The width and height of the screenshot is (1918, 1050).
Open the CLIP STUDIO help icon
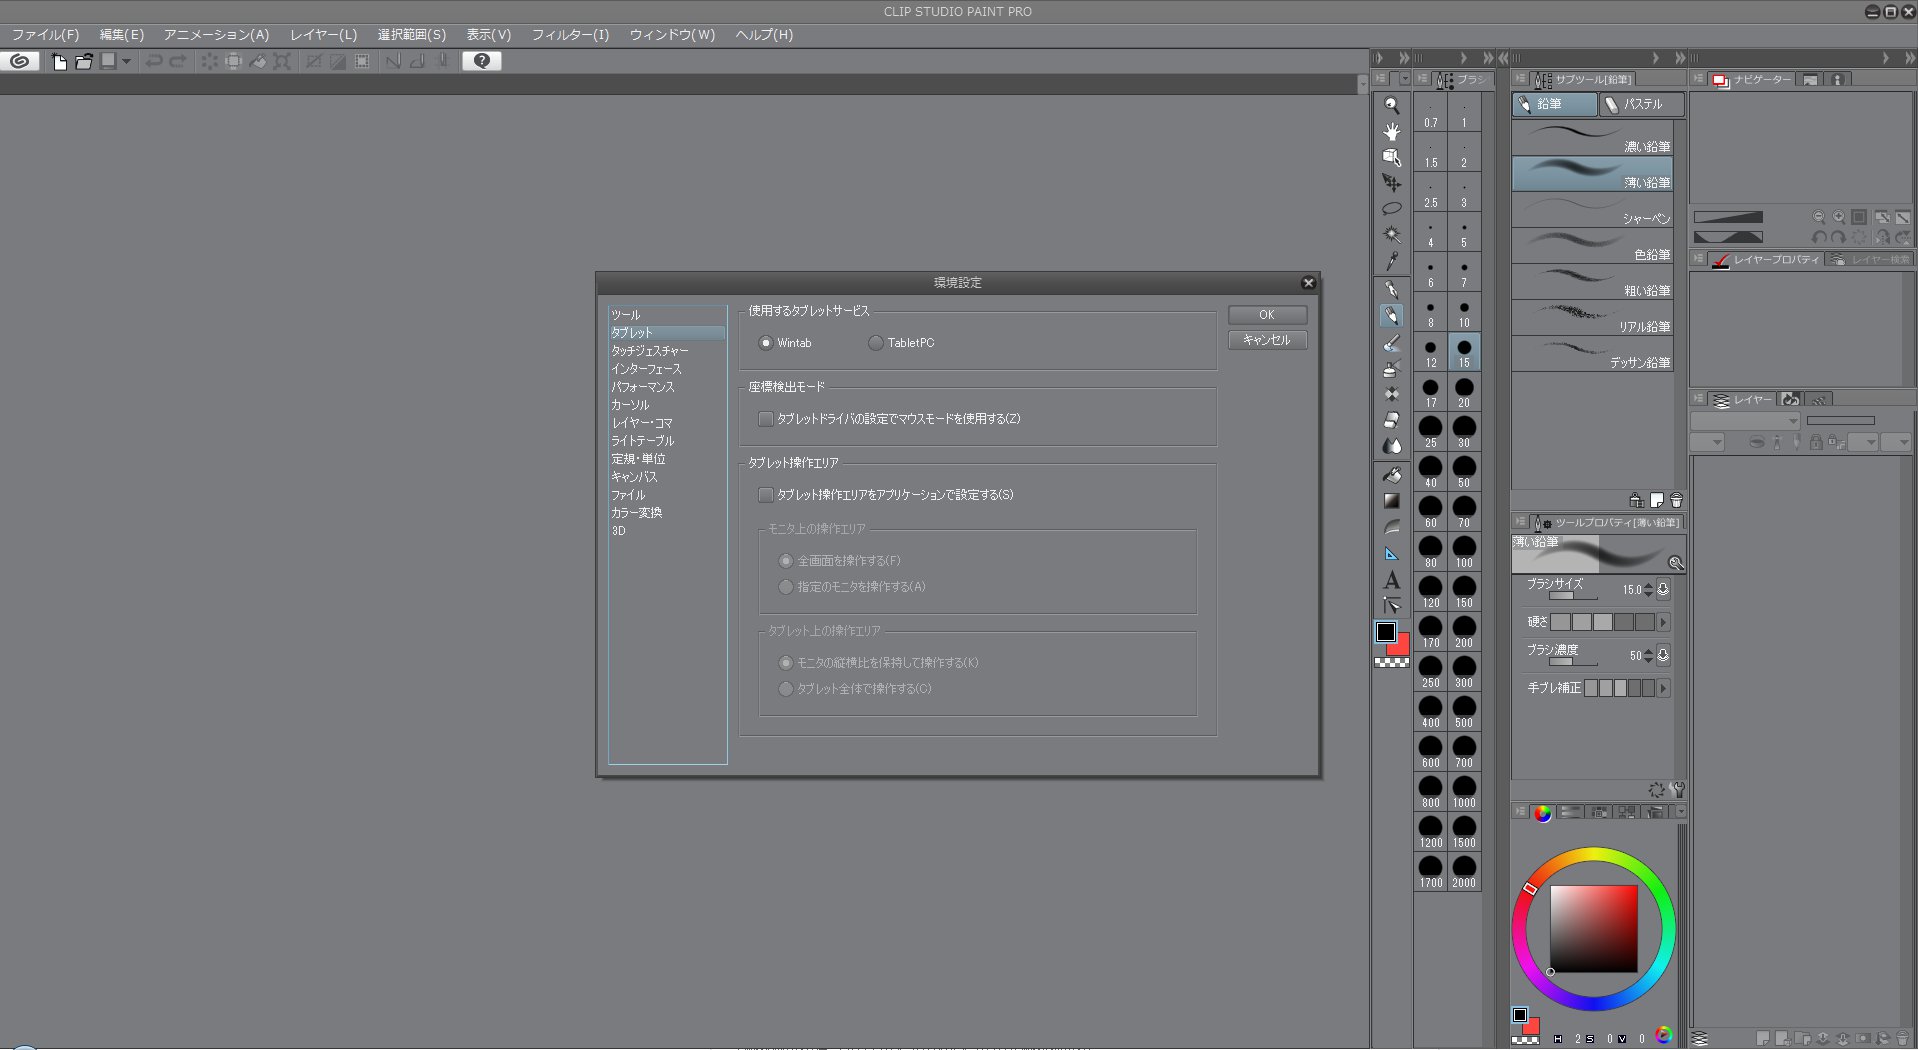(x=482, y=61)
